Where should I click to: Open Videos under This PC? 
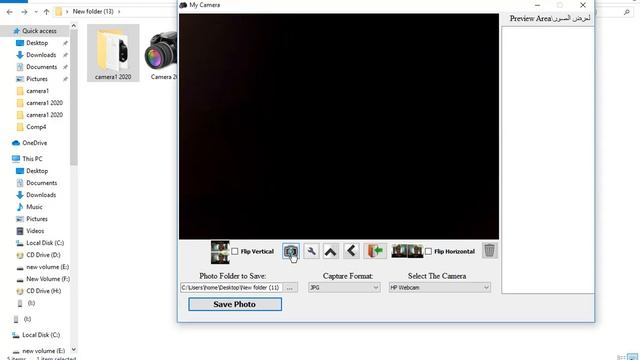[35, 231]
